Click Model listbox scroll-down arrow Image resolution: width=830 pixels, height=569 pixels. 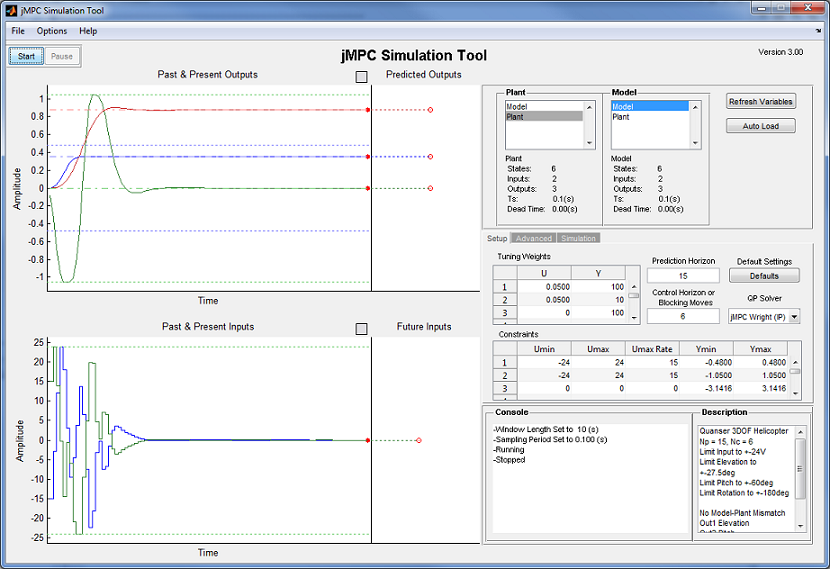[x=696, y=143]
